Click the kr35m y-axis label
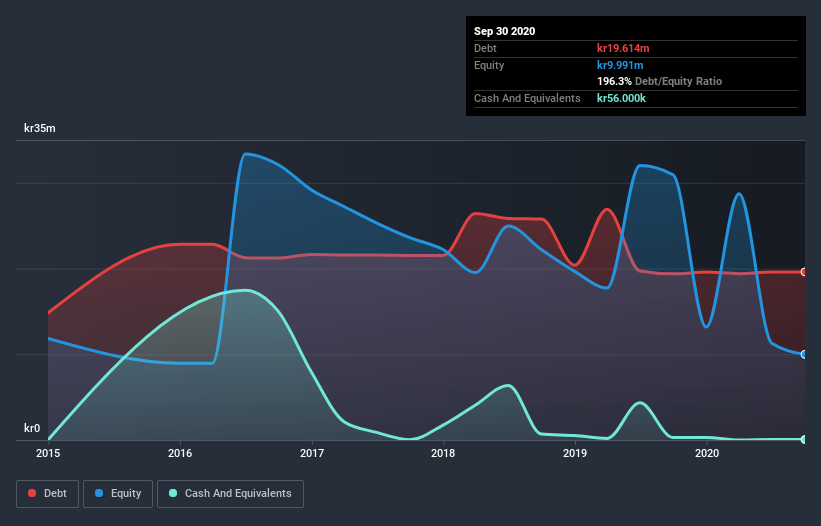 (x=40, y=128)
